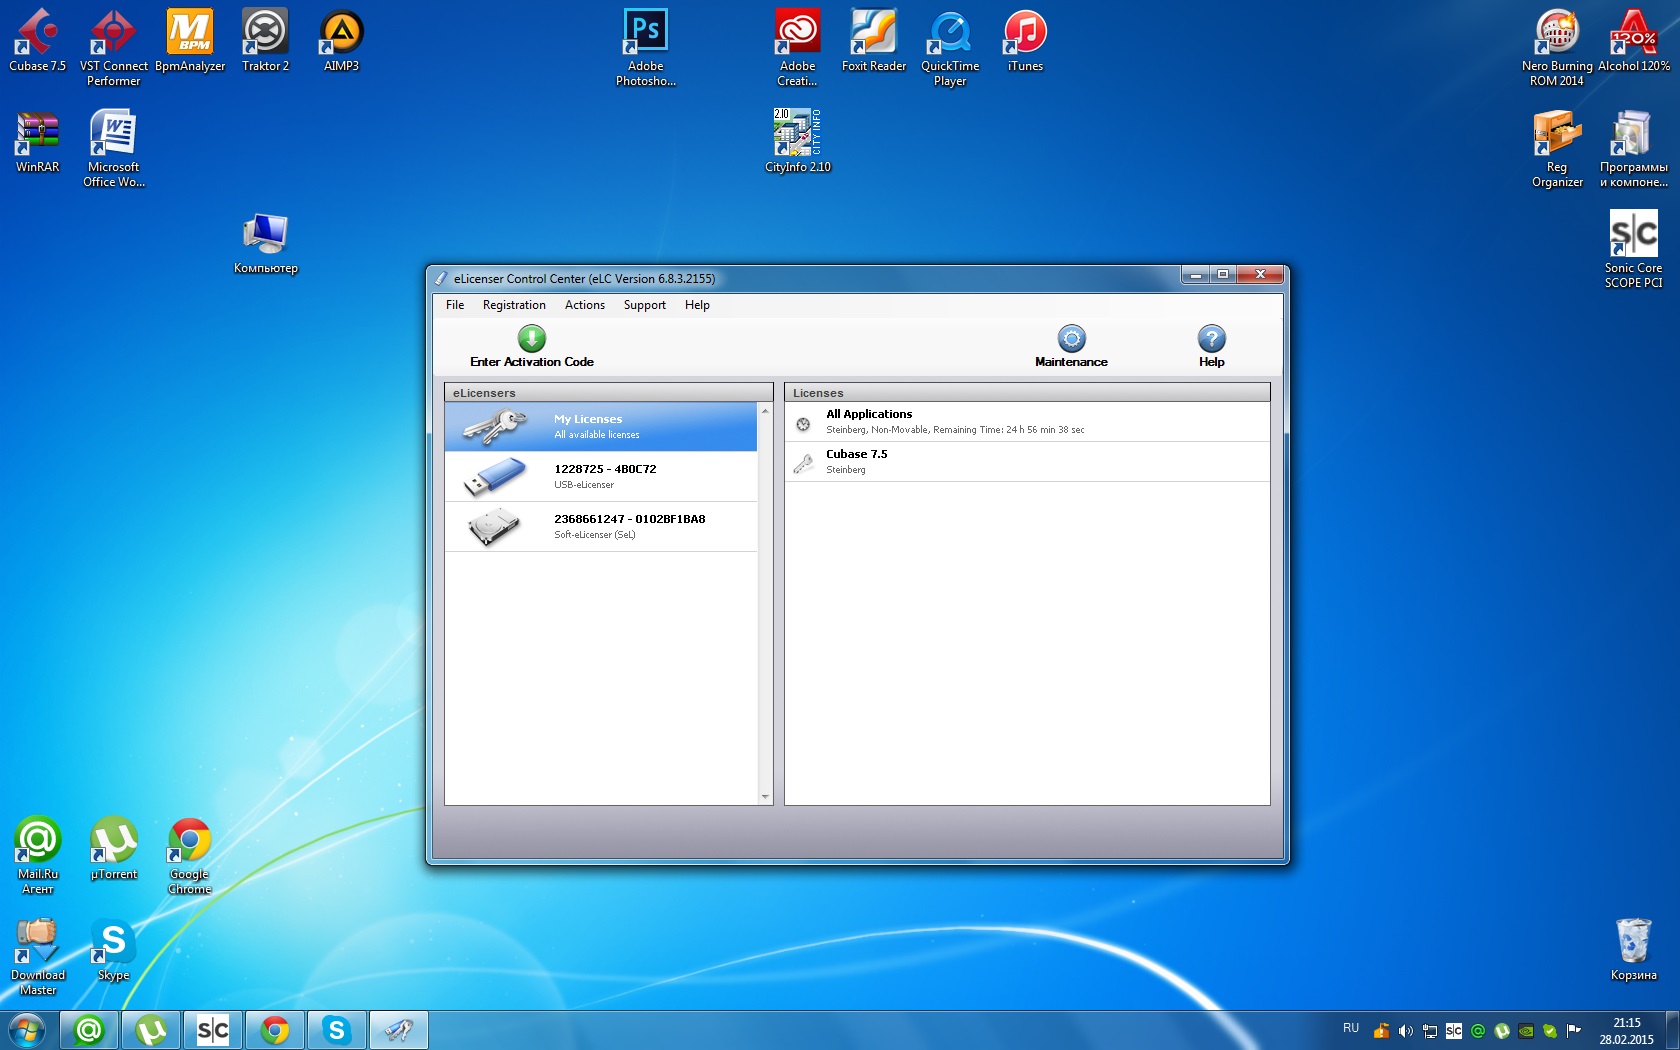Select the Корзина recycle bin icon
Viewport: 1680px width, 1050px height.
1634,950
